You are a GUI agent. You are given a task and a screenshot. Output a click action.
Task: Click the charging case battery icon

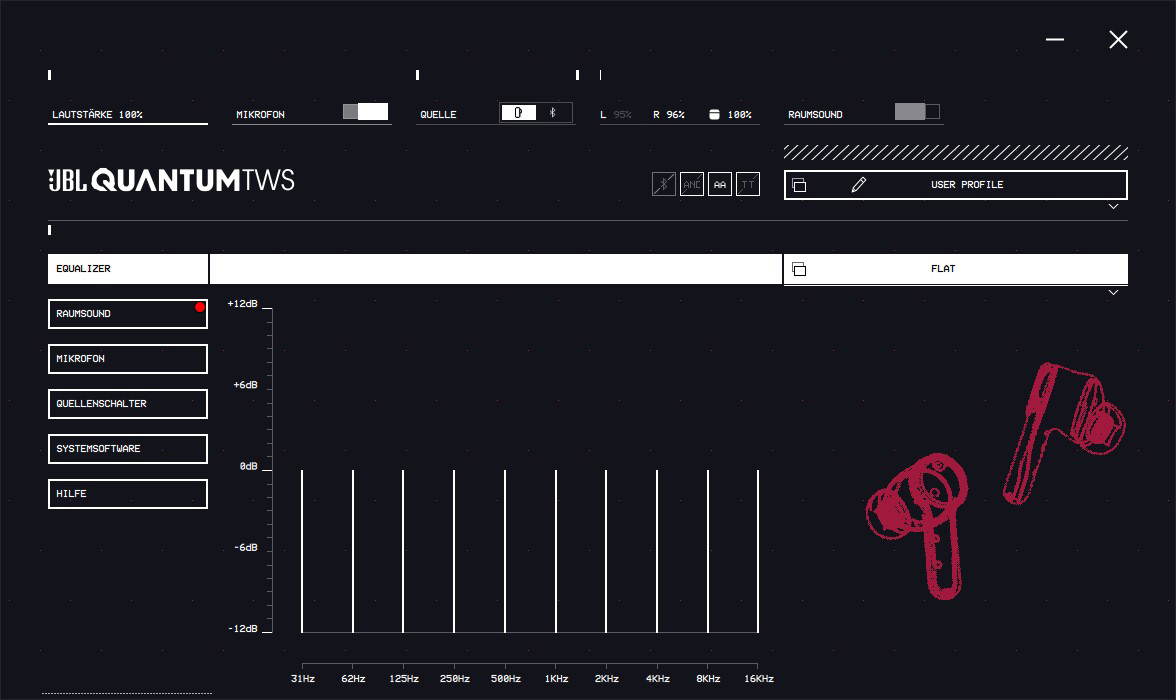[x=714, y=114]
